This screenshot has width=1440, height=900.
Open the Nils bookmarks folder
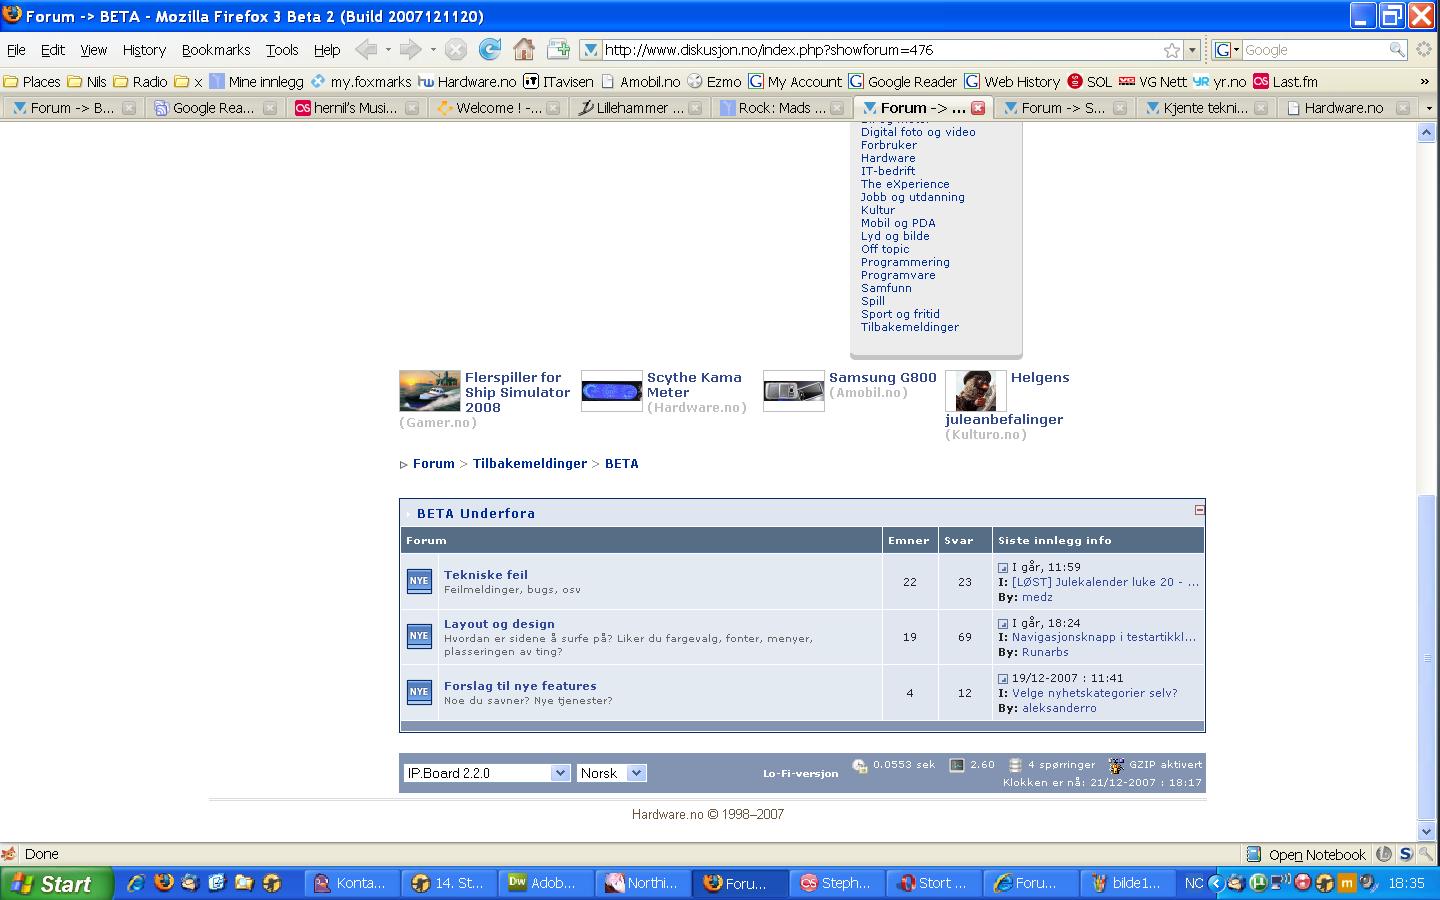tap(87, 82)
